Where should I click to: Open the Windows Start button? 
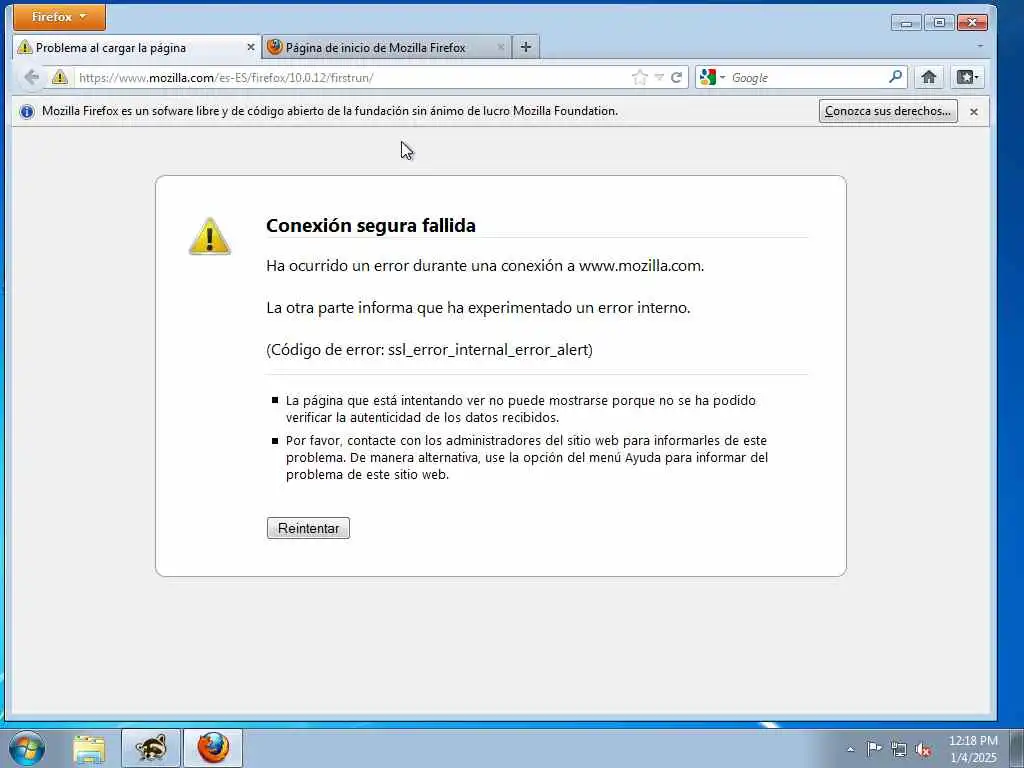[x=27, y=748]
